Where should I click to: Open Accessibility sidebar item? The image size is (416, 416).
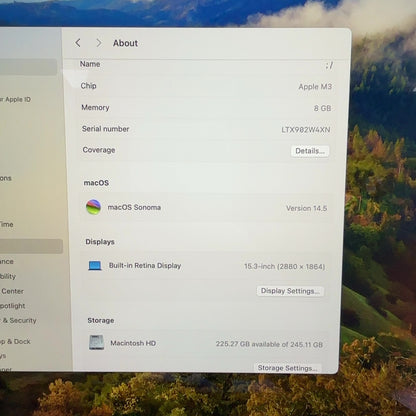[8, 276]
